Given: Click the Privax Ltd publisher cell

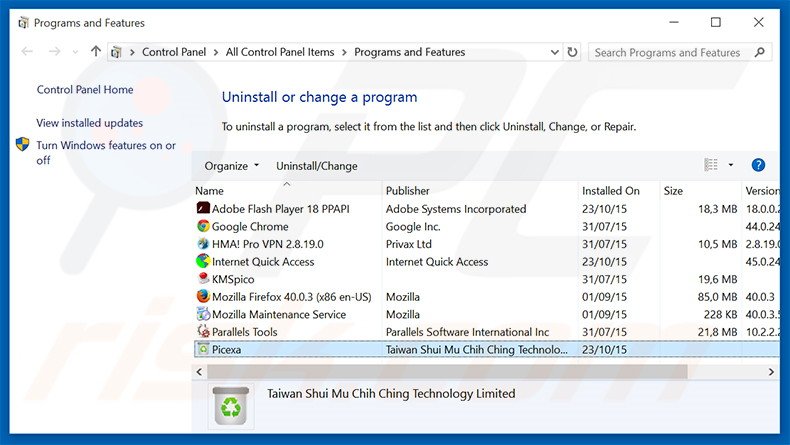Looking at the screenshot, I should [409, 244].
